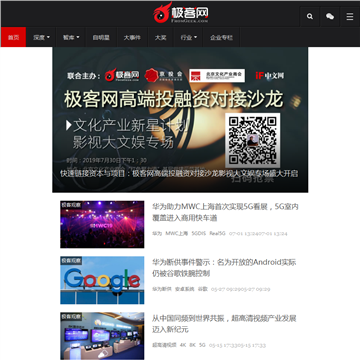Click the 安卓系统 tag
The width and height of the screenshot is (360, 360).
coord(184,289)
